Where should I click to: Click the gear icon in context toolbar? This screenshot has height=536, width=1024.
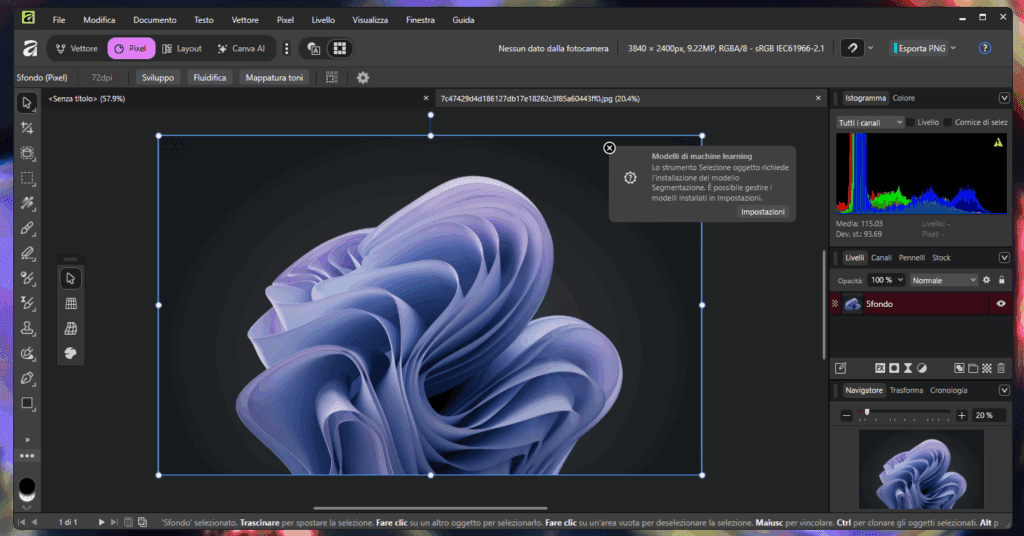click(363, 77)
